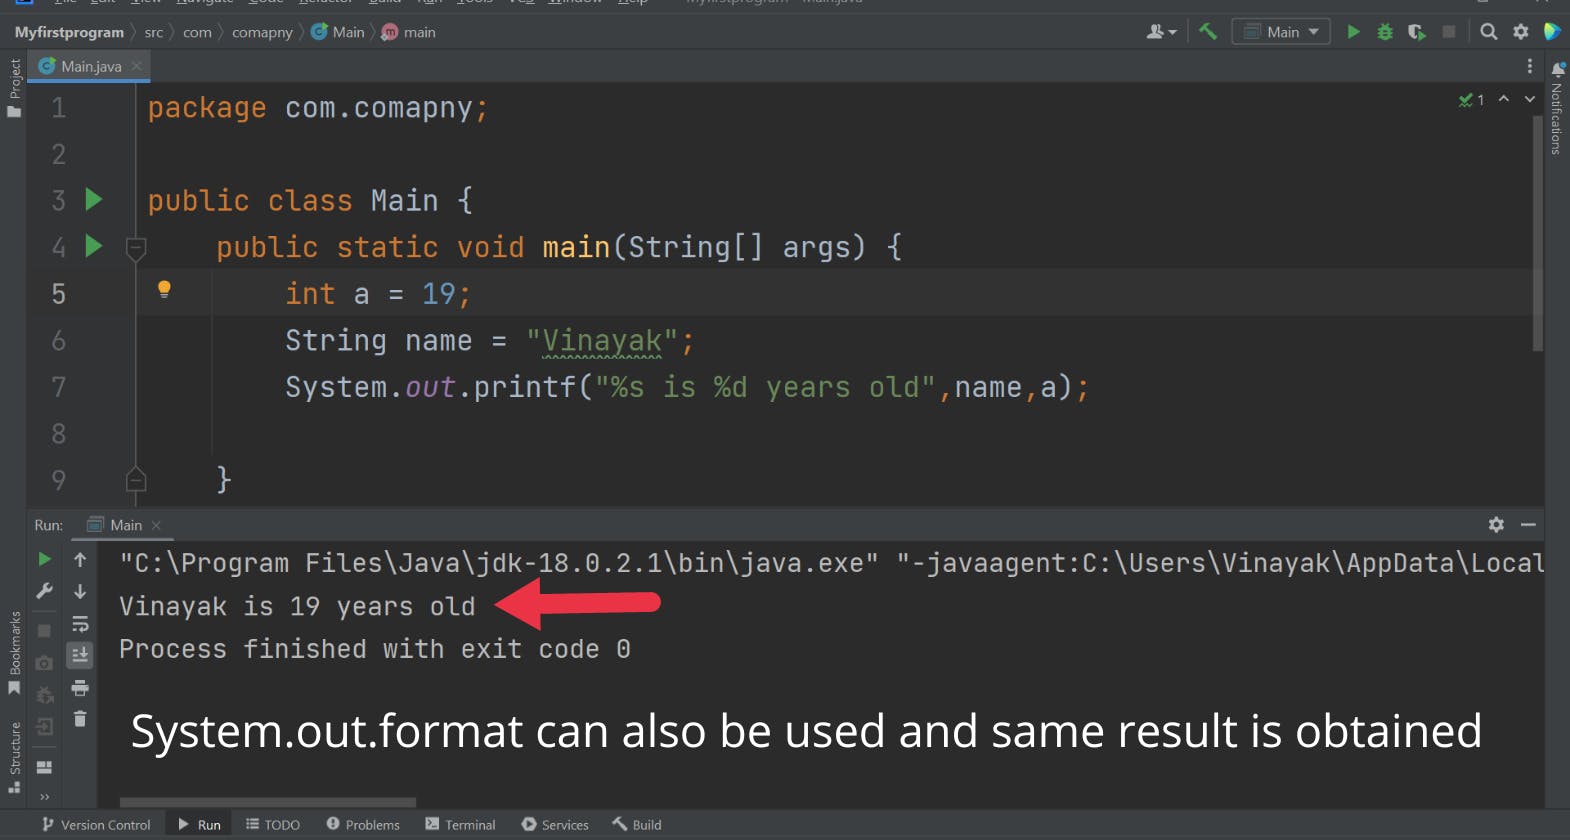Click the console horizontal scrollbar
The image size is (1570, 840).
click(267, 802)
